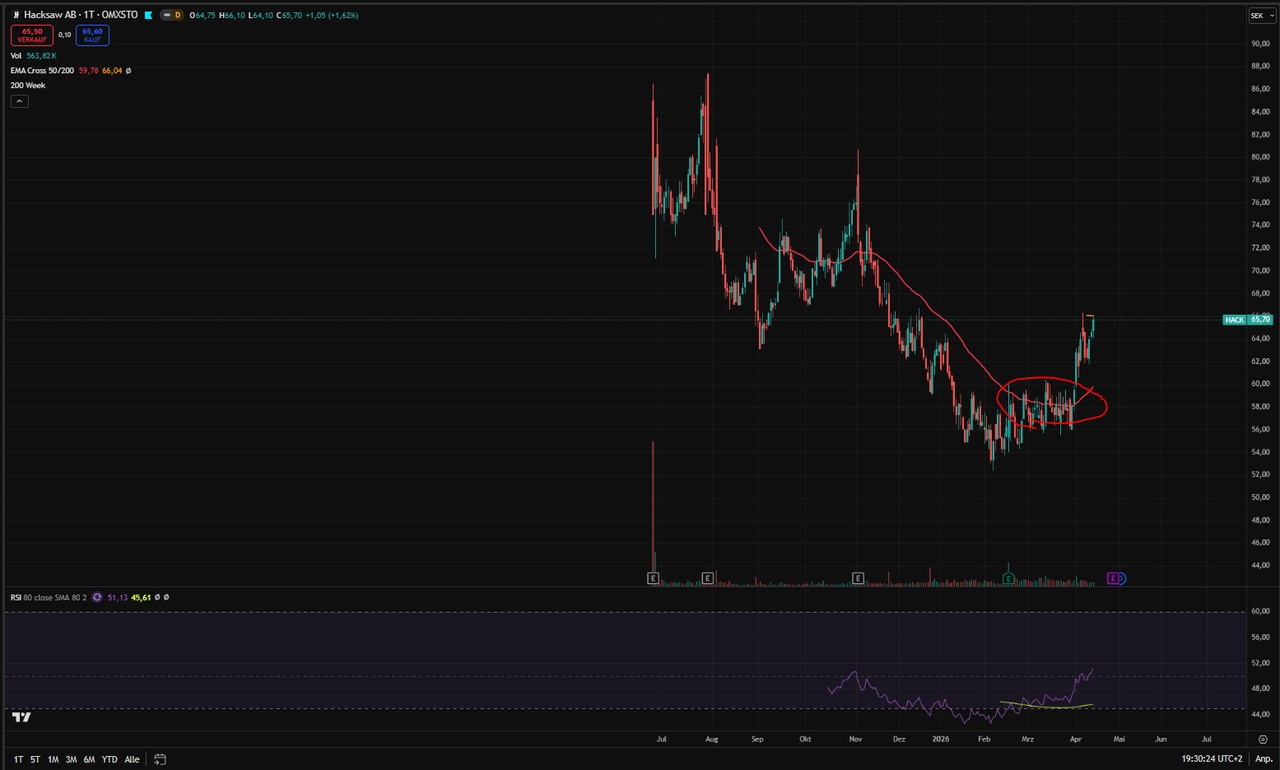
Task: Select the 1M time range
Action: coord(53,759)
